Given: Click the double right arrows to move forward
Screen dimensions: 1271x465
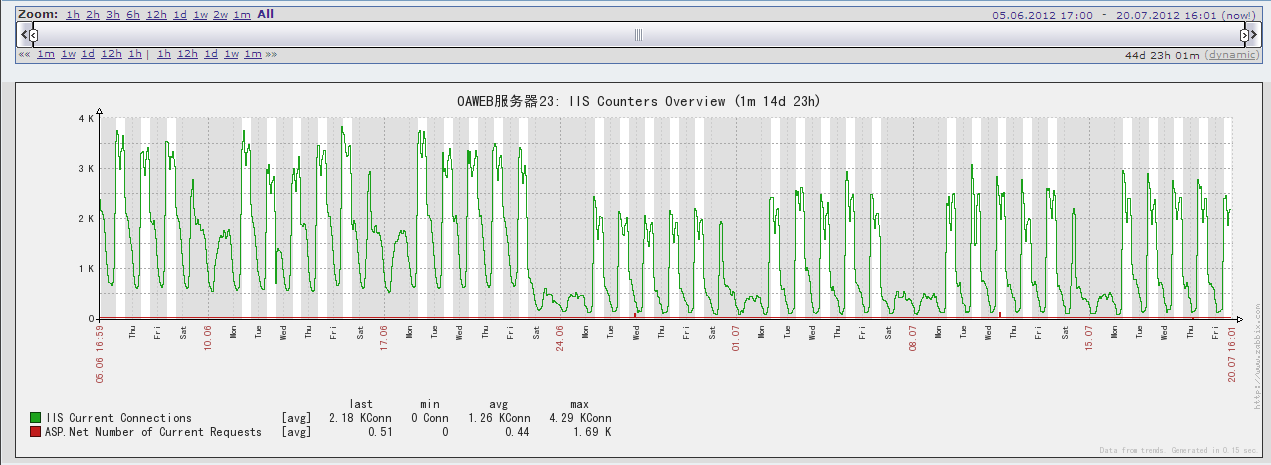Looking at the screenshot, I should tap(272, 54).
